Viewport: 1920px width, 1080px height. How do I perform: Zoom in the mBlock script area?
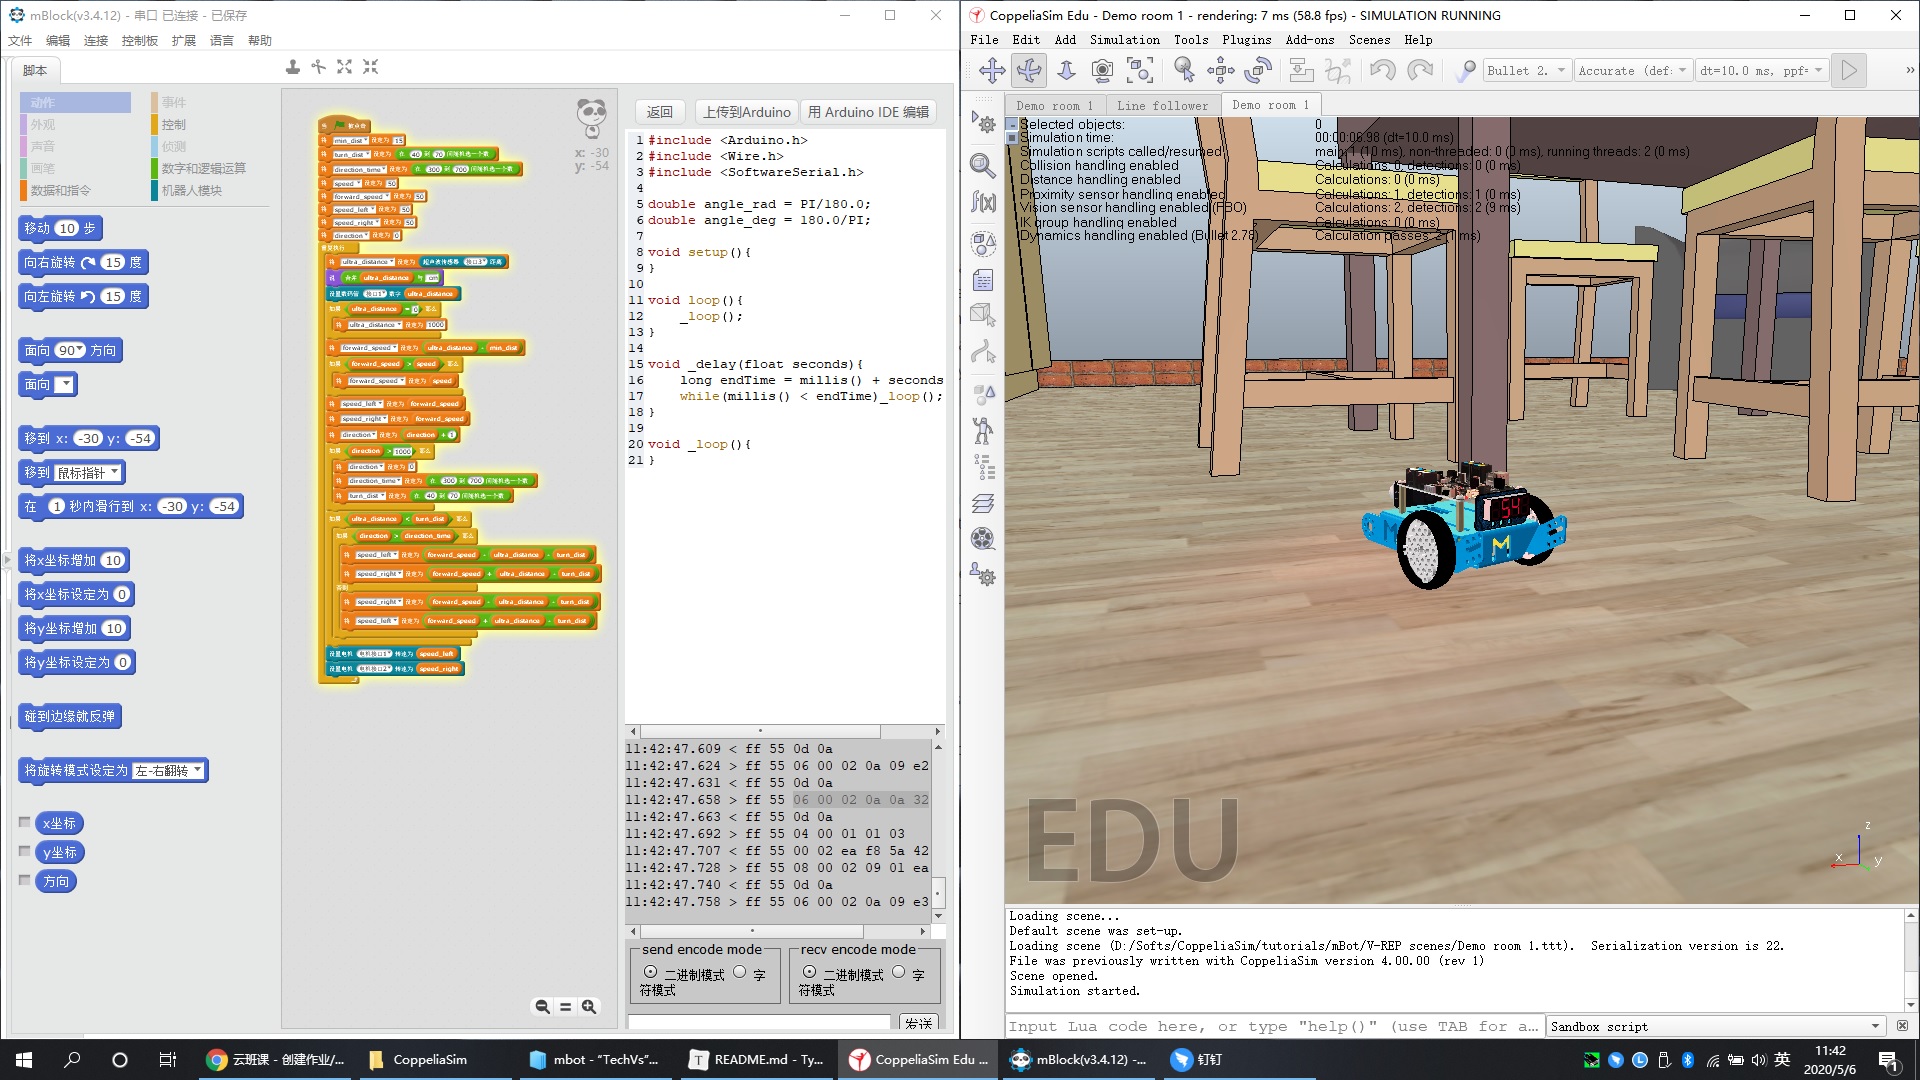[589, 1007]
